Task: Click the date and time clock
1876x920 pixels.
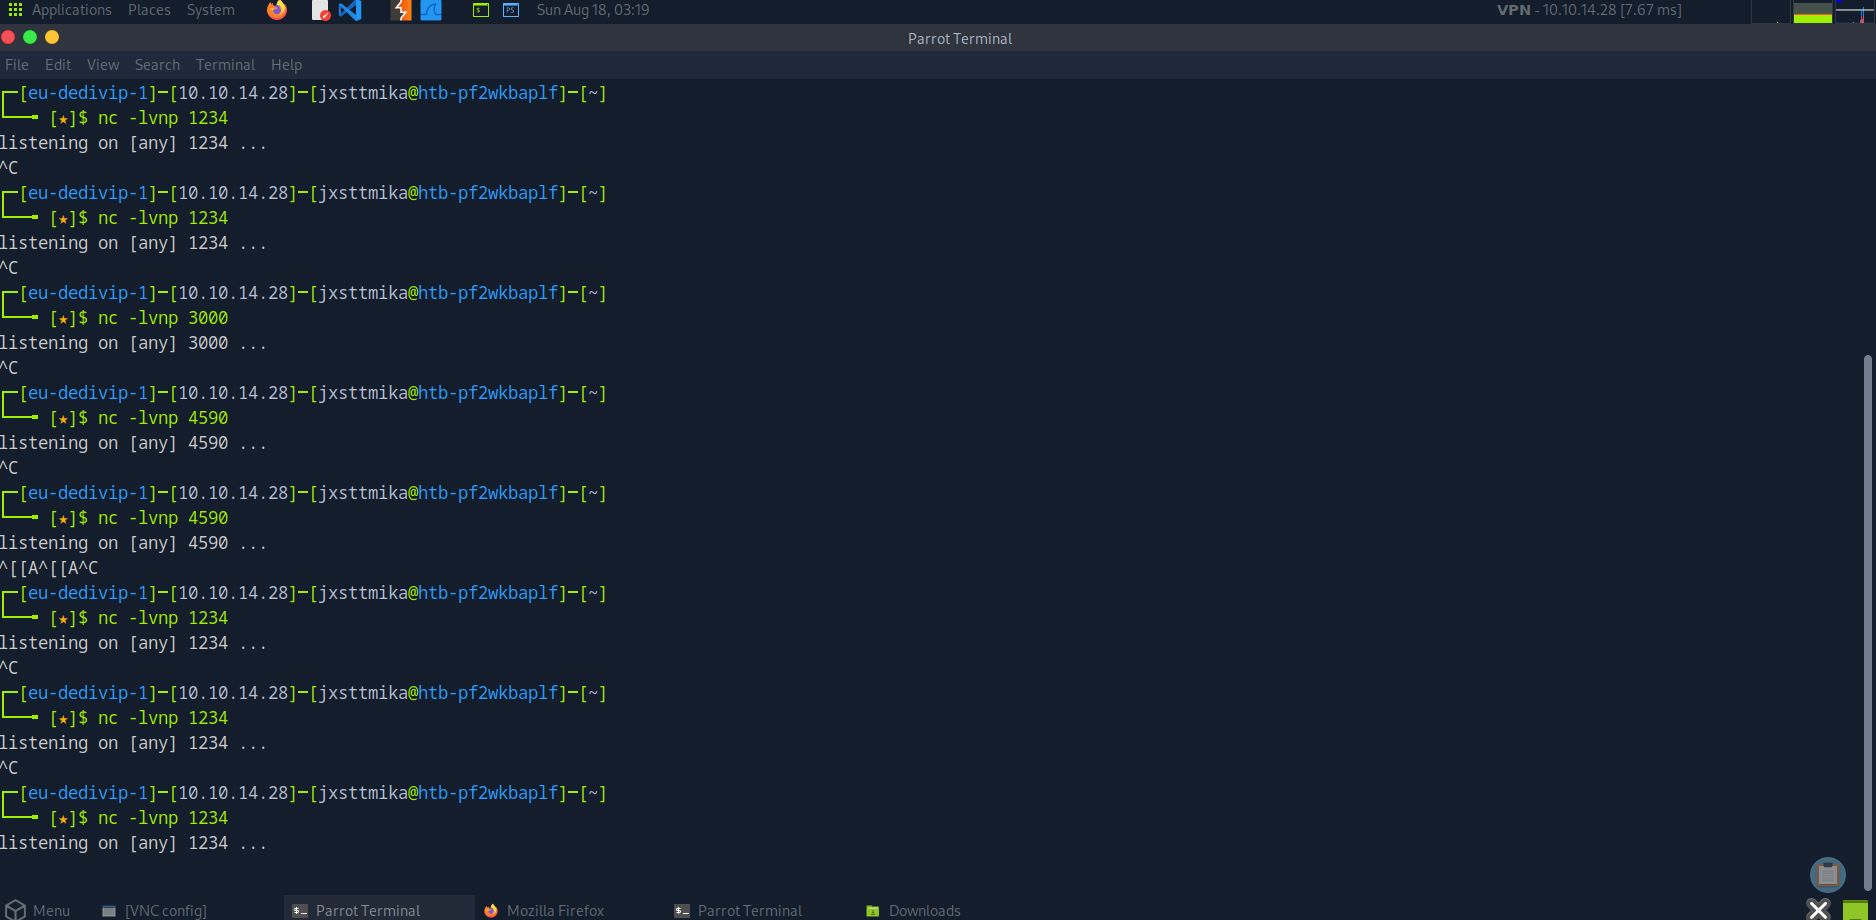Action: tap(593, 10)
